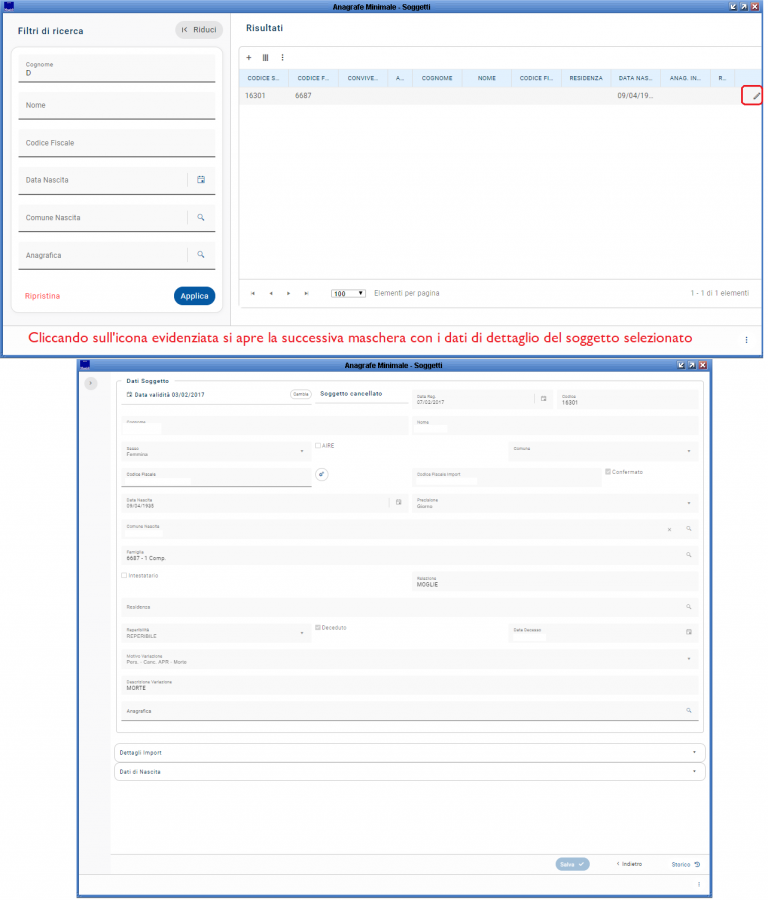Go to last page of results
Screen dimensions: 768x900
308,294
